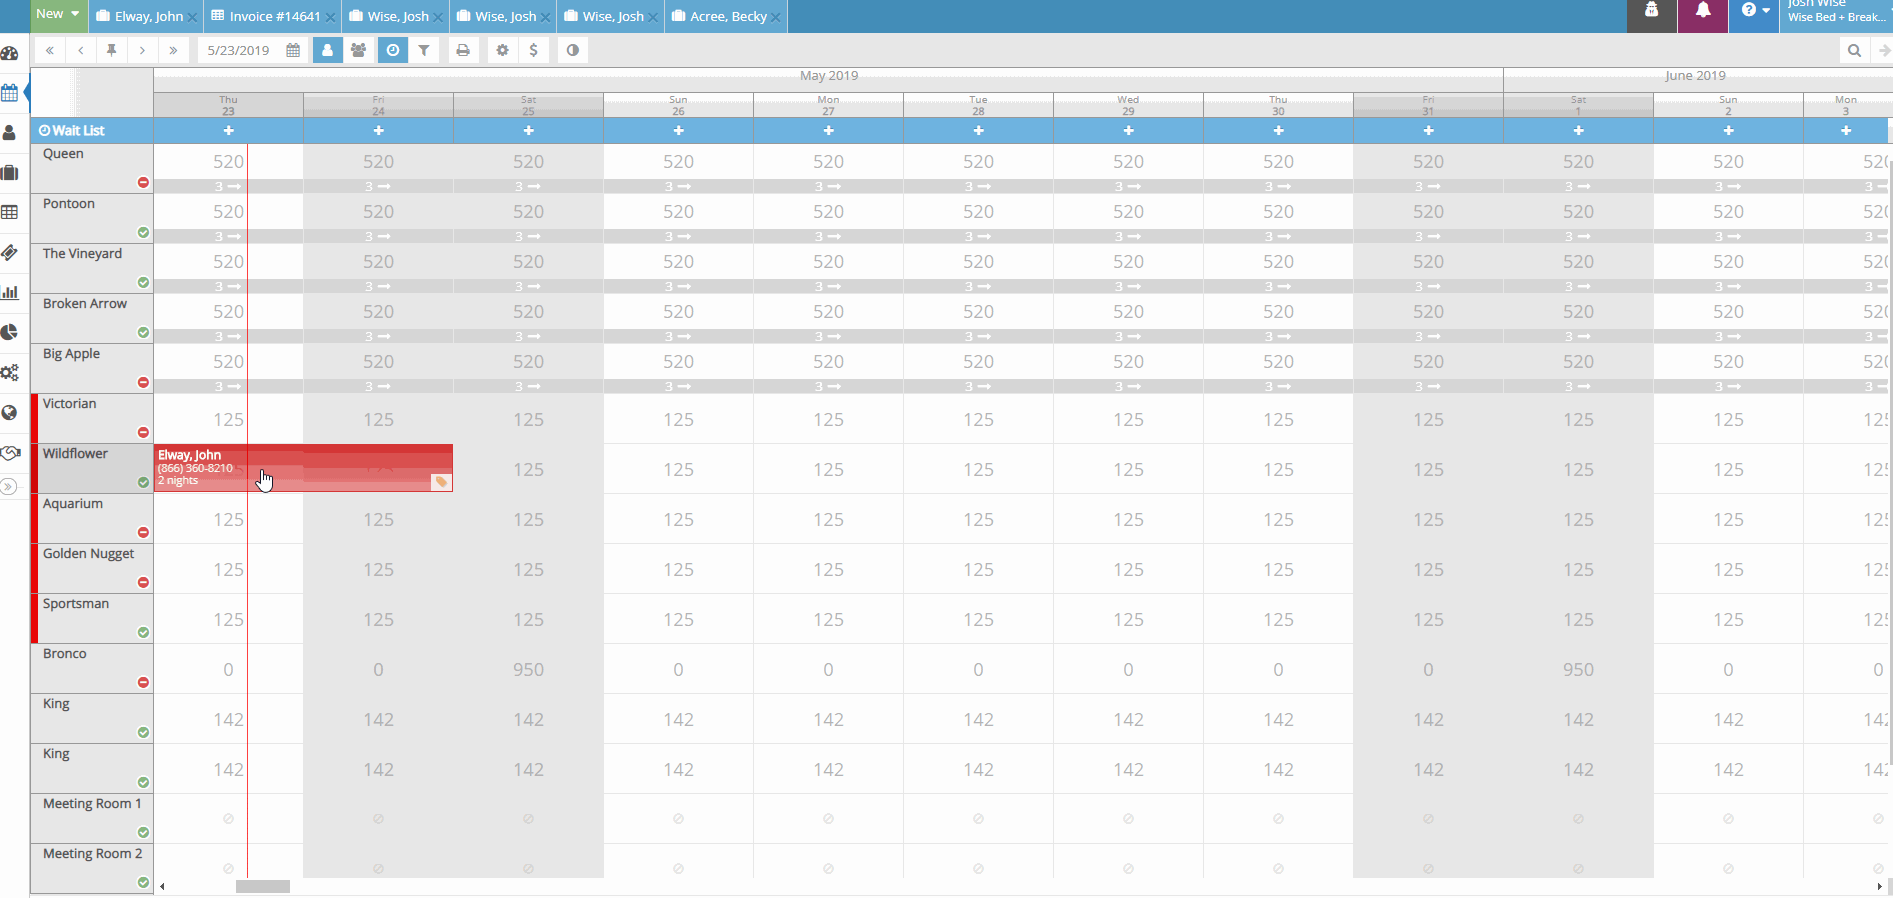
Task: Click the print icon in the toolbar
Action: point(462,50)
